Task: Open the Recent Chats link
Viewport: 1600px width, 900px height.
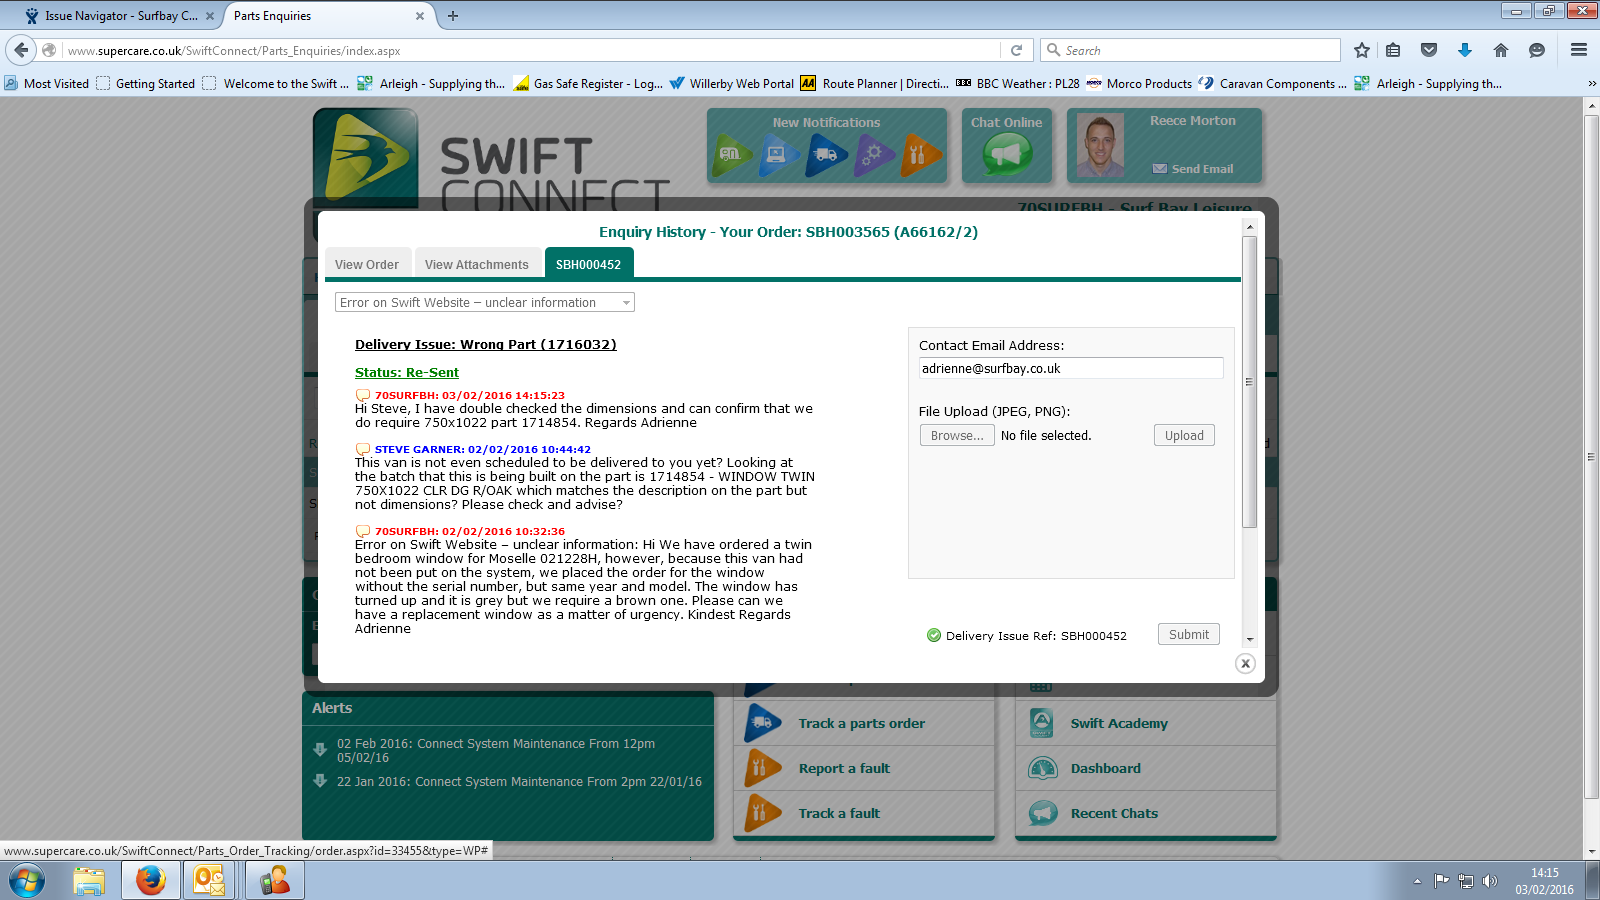Action: tap(1114, 813)
